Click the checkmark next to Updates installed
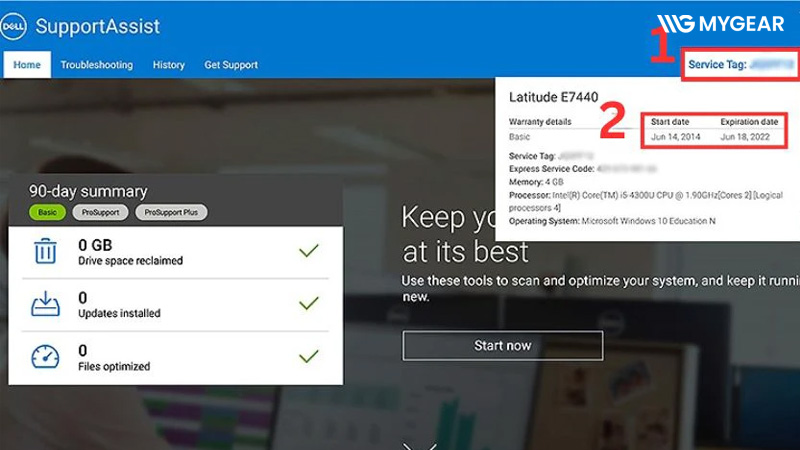Image resolution: width=800 pixels, height=450 pixels. point(309,304)
